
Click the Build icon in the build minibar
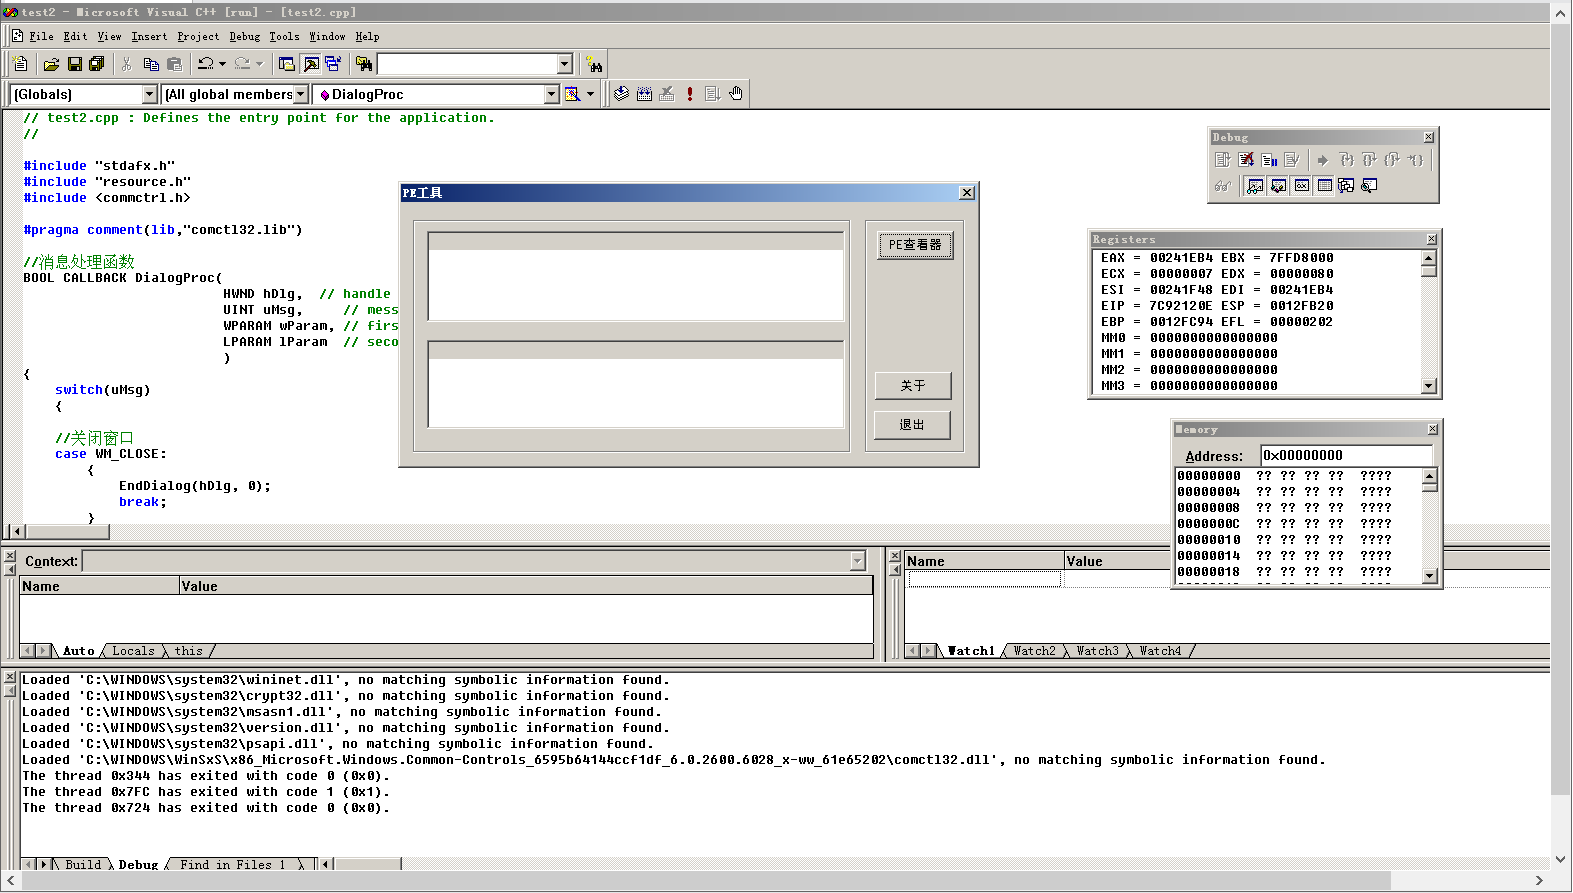(644, 94)
